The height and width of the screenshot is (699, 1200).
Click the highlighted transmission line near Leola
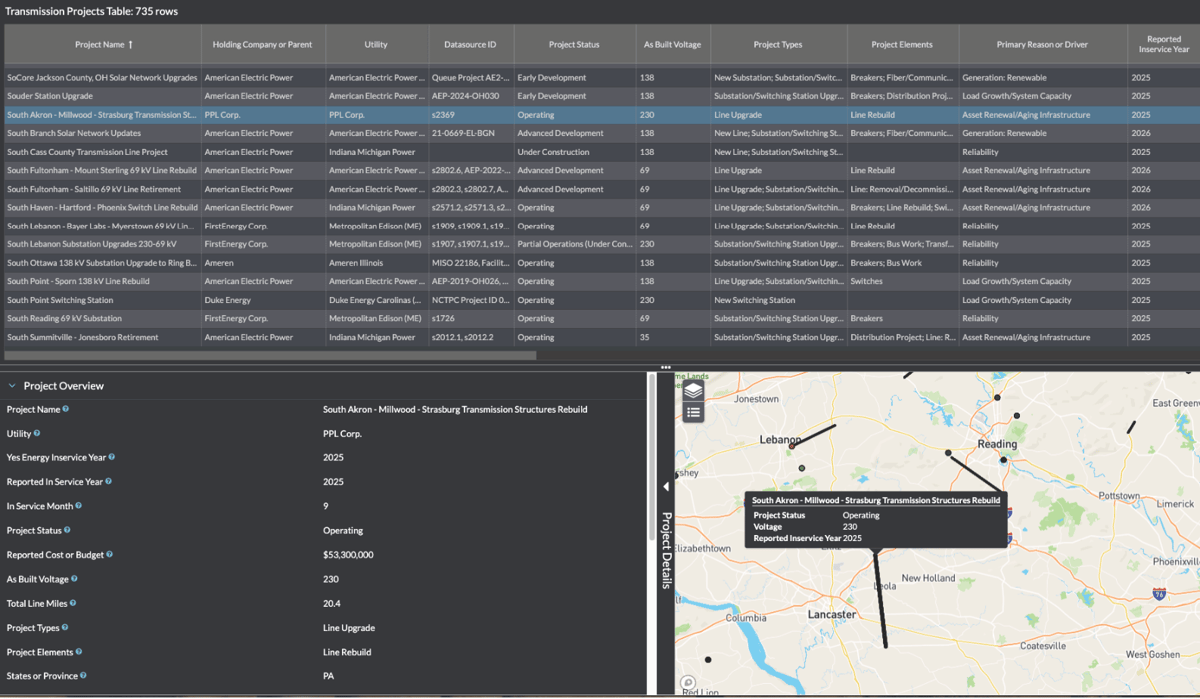coord(880,600)
